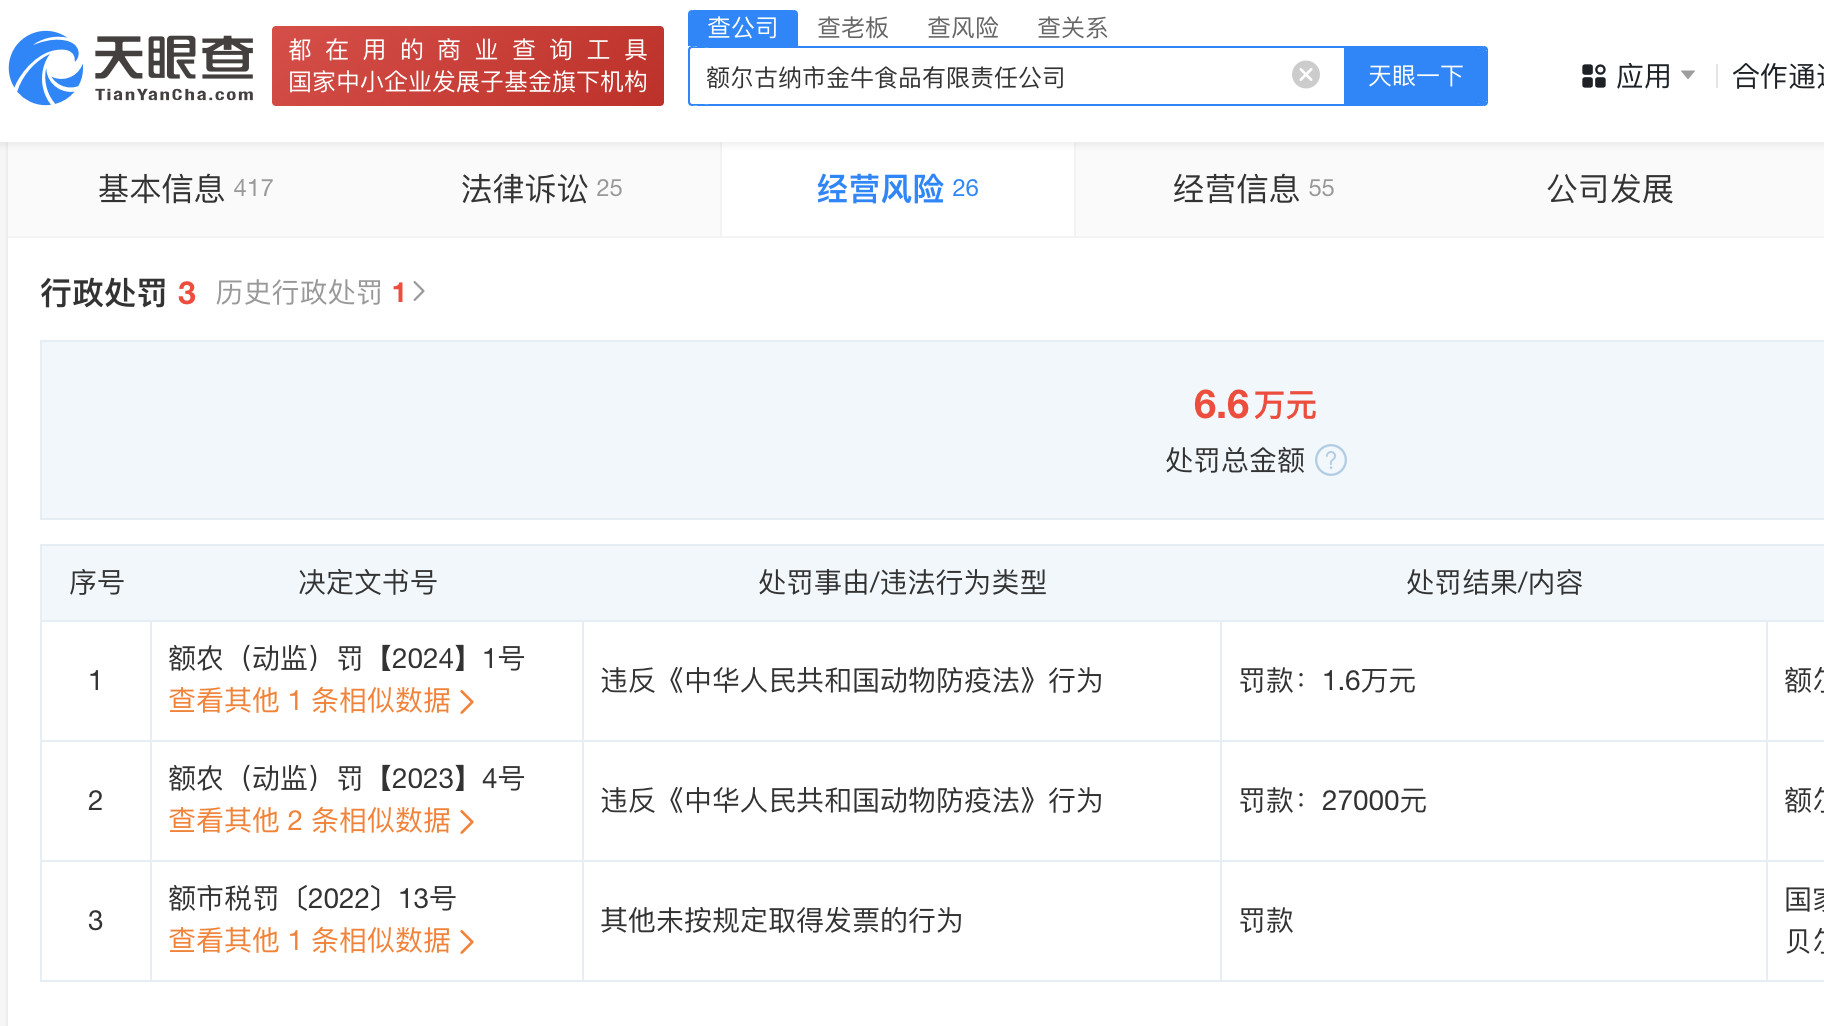Select the 查公司 search tab
The width and height of the screenshot is (1824, 1026).
pyautogui.click(x=742, y=27)
